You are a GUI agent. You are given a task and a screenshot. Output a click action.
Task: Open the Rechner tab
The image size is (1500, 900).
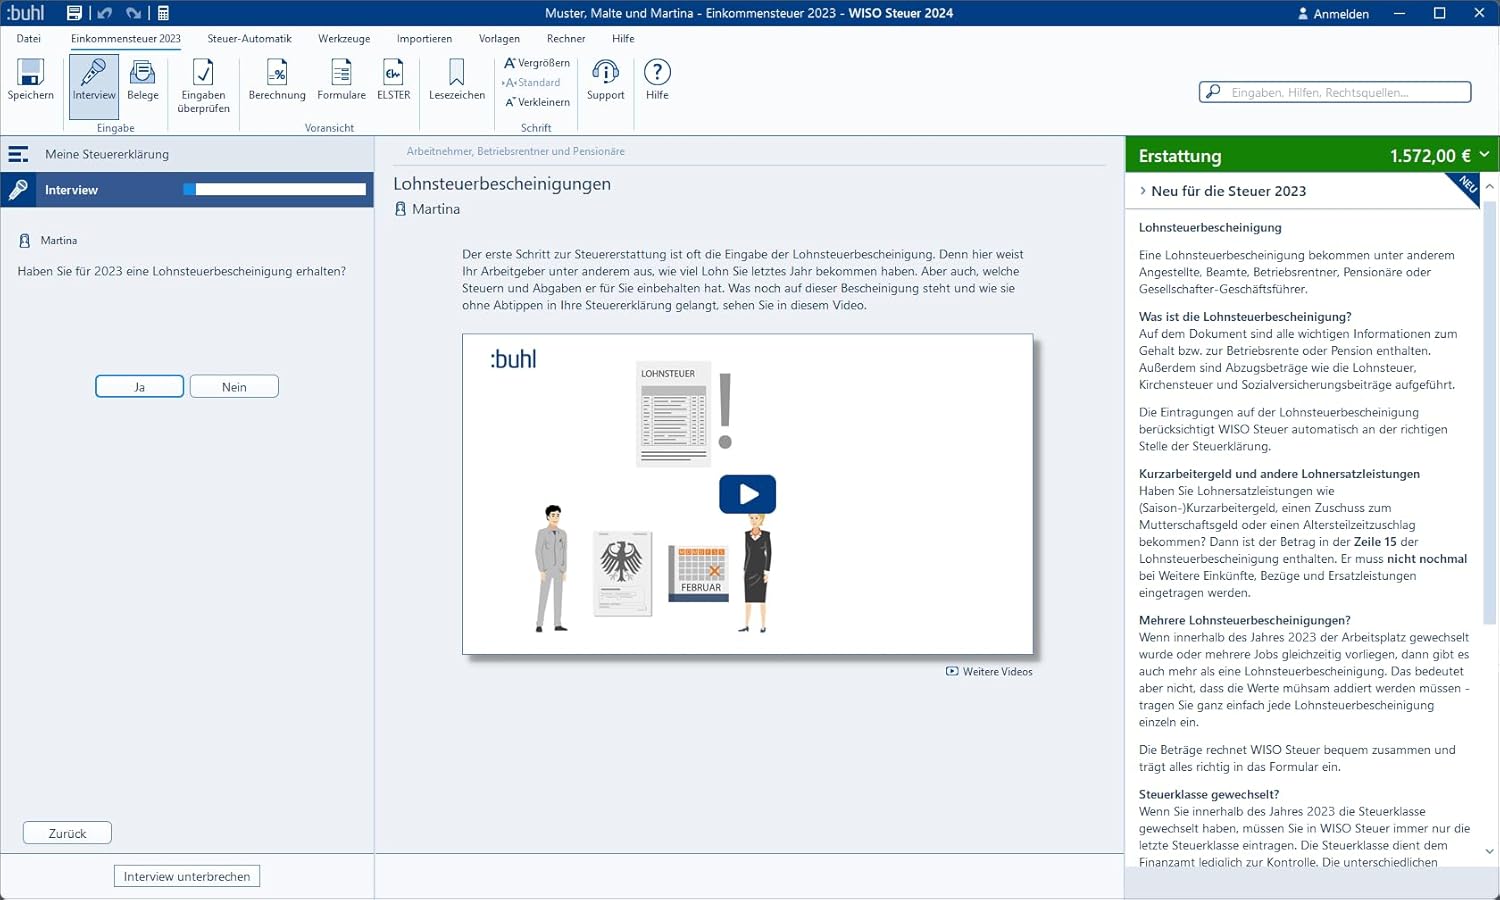566,38
